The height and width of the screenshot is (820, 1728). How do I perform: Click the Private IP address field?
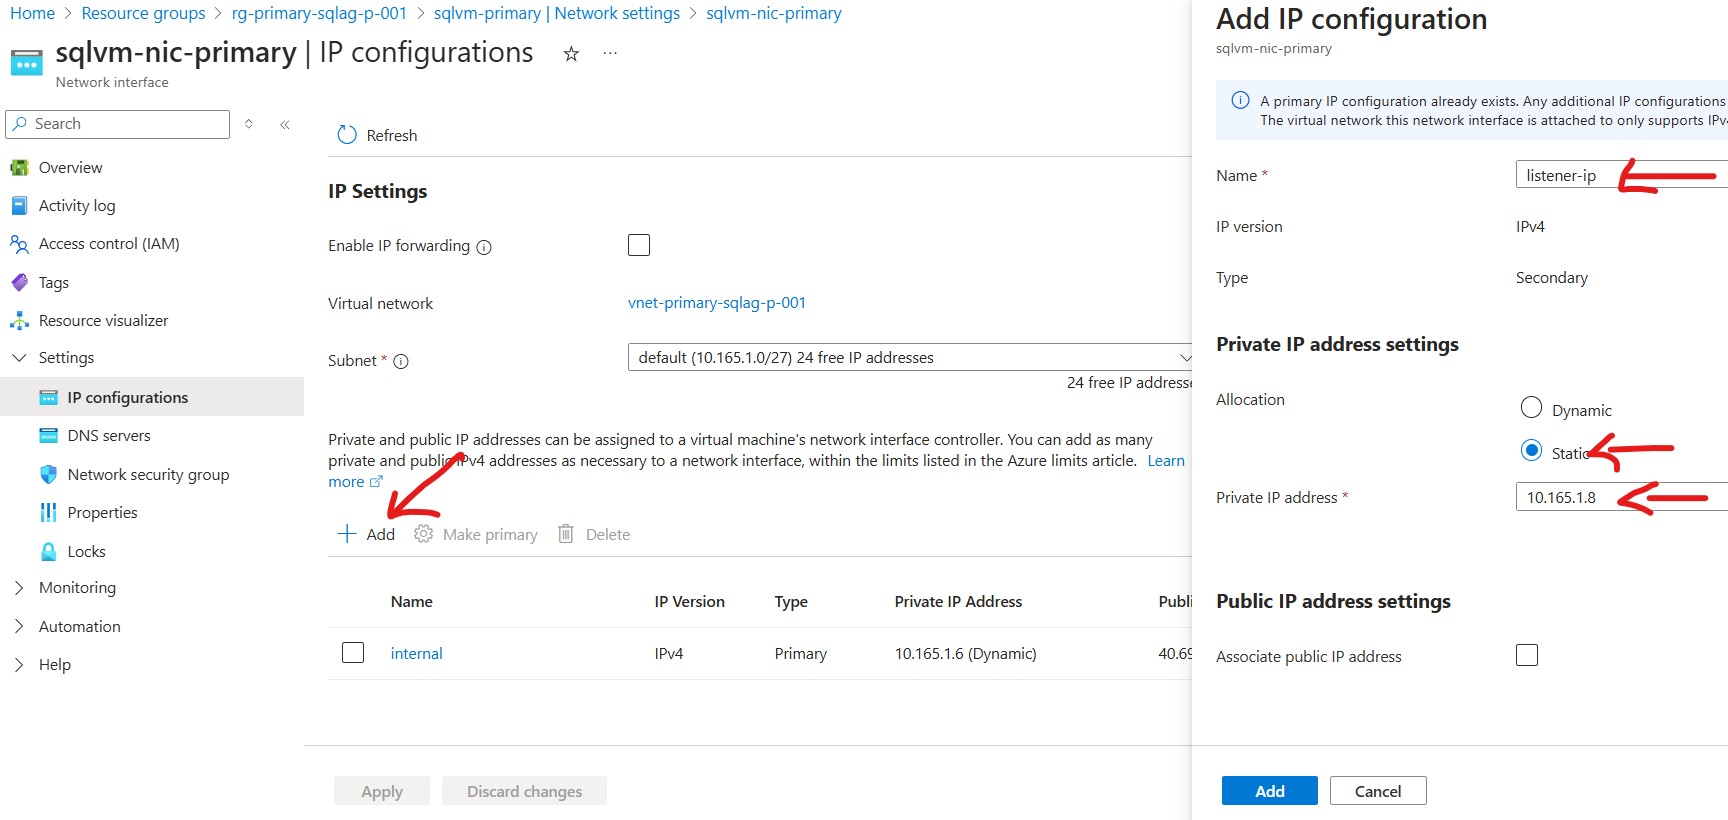tap(1622, 497)
